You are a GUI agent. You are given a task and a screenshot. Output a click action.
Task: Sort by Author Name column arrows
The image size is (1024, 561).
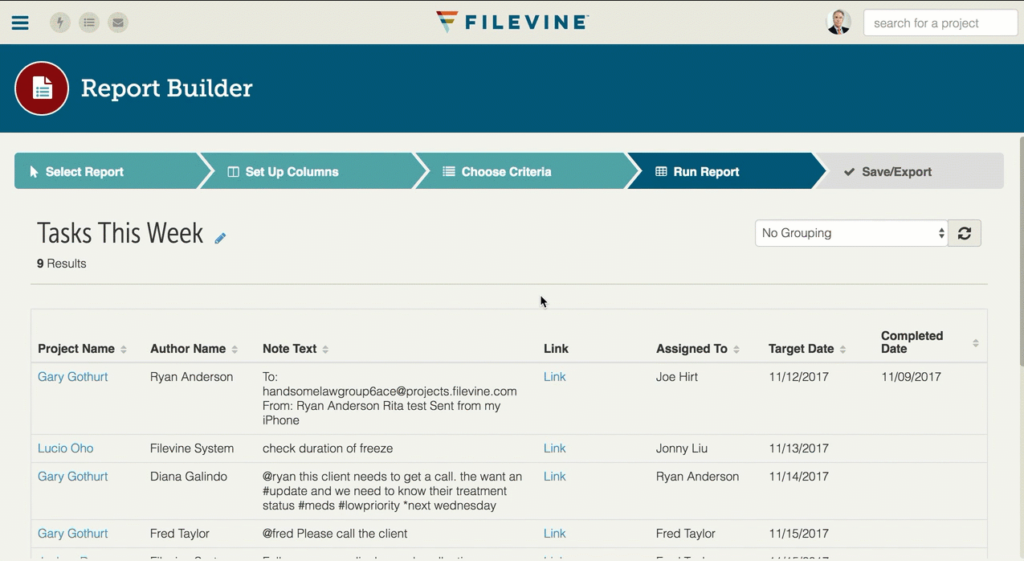(x=234, y=349)
